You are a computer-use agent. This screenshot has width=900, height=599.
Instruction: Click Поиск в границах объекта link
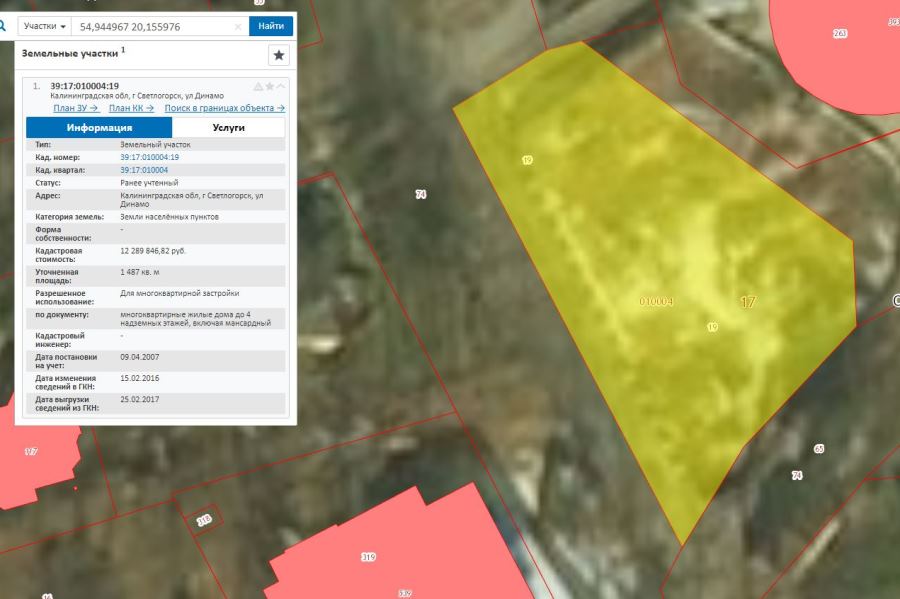[225, 108]
